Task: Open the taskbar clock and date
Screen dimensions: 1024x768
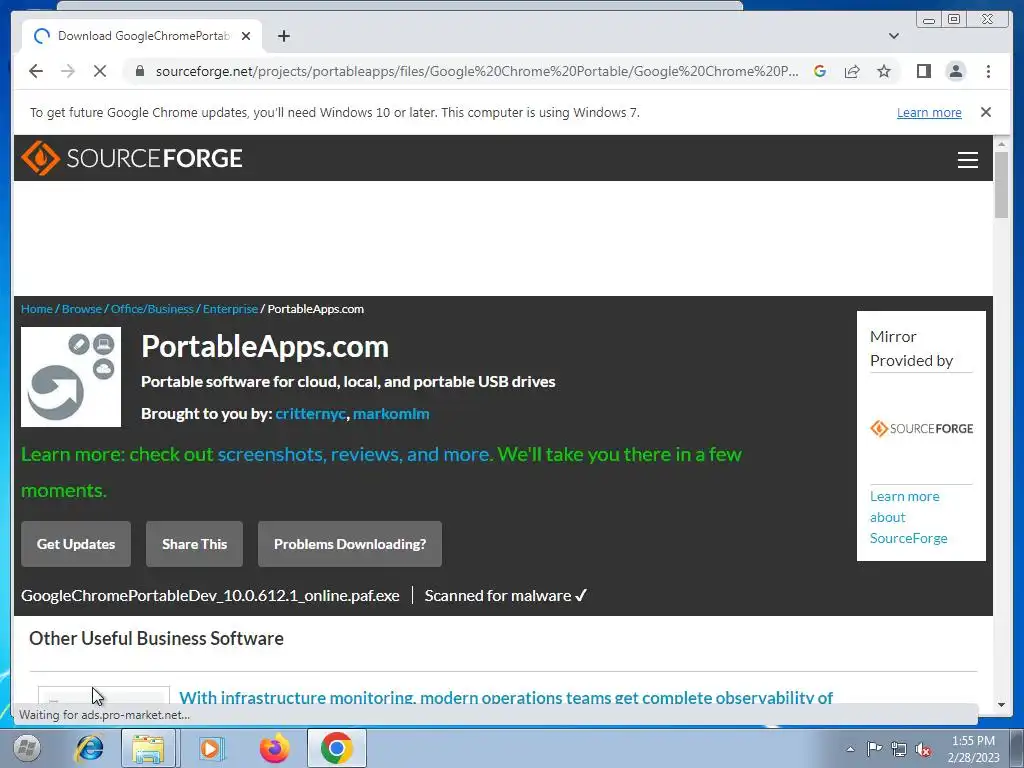Action: [973, 749]
